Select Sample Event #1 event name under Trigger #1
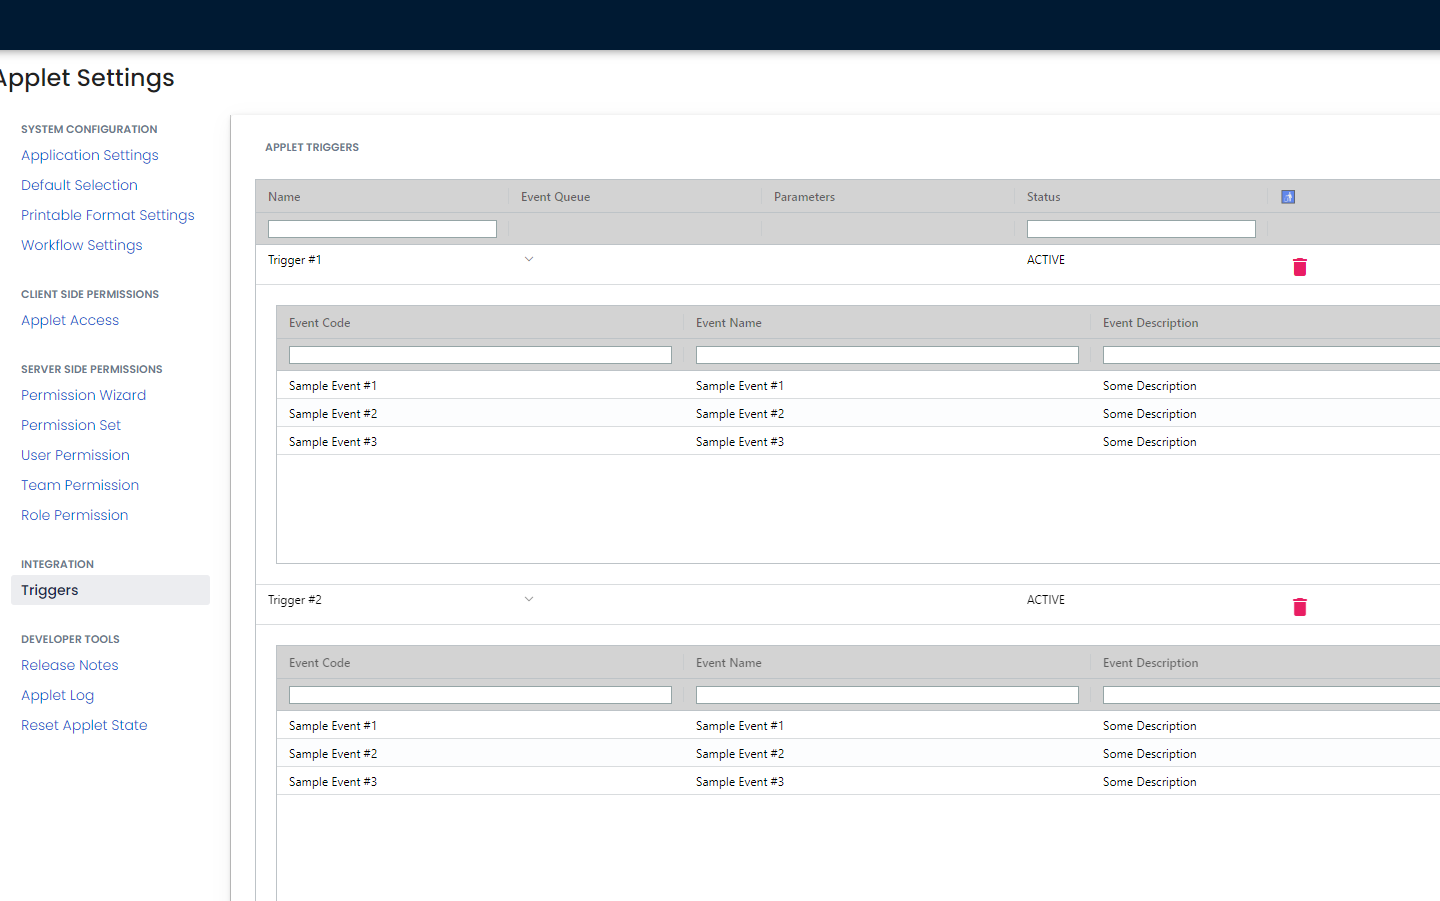 click(x=740, y=386)
